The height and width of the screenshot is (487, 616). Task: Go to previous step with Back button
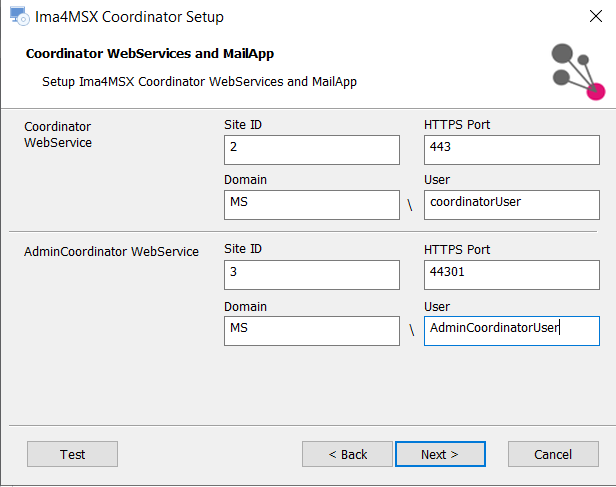(347, 454)
